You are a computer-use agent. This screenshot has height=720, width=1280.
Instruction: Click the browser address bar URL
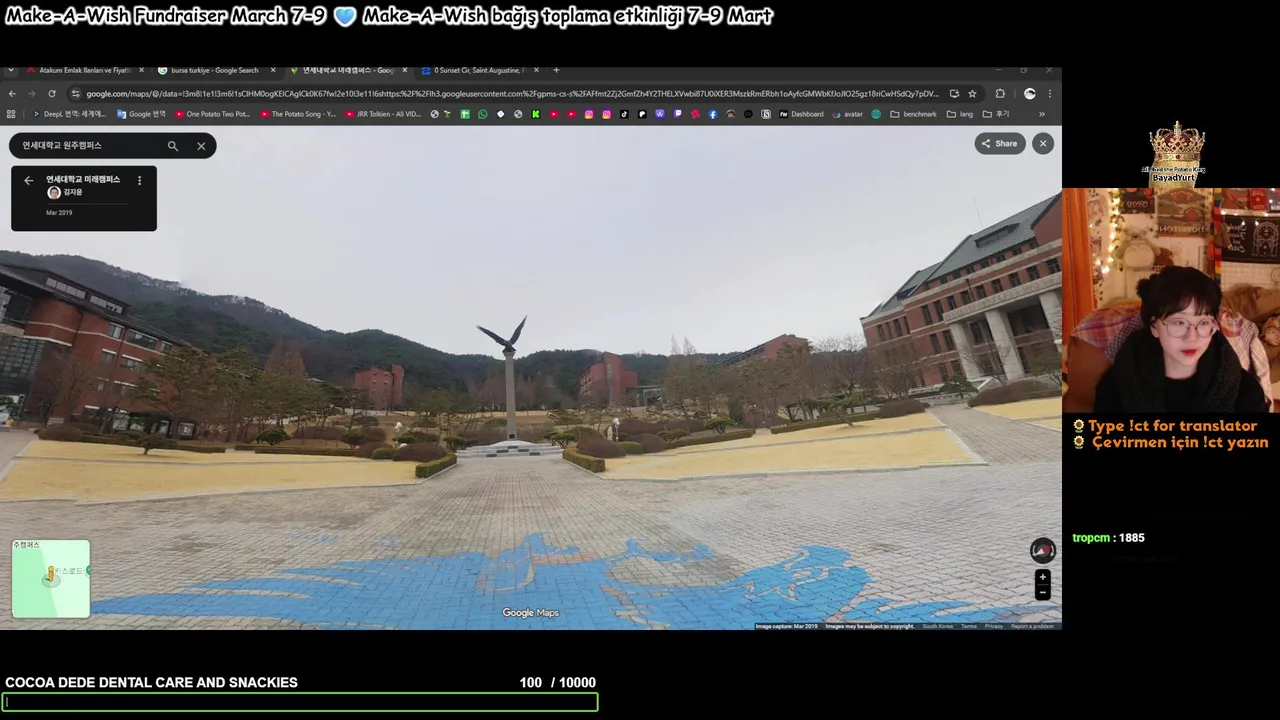(512, 94)
